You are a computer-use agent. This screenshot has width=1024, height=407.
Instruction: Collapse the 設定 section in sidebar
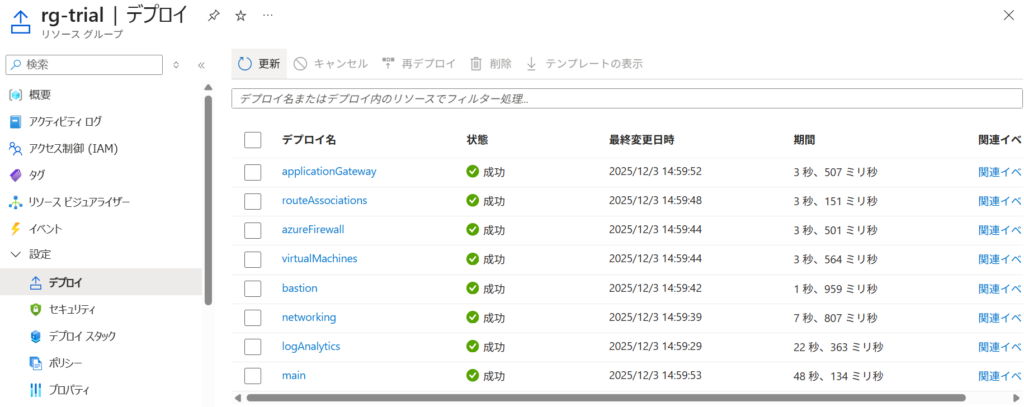[x=15, y=255]
